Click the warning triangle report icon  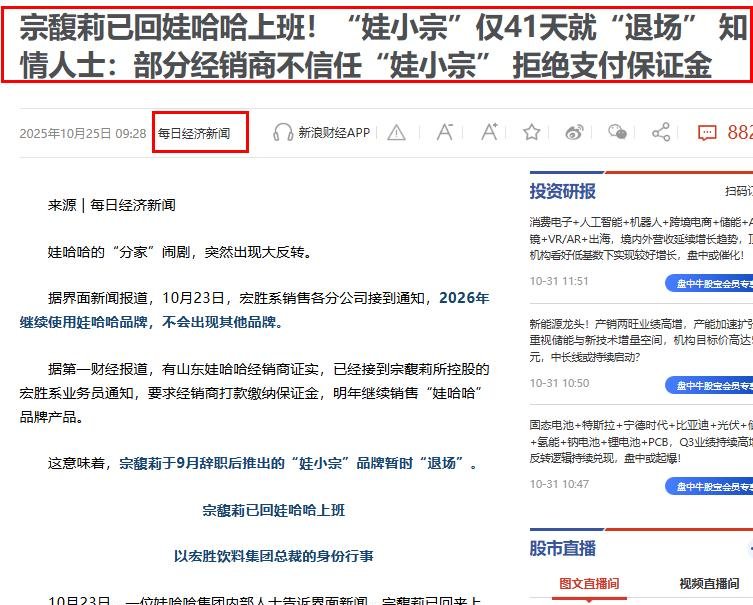(x=396, y=133)
